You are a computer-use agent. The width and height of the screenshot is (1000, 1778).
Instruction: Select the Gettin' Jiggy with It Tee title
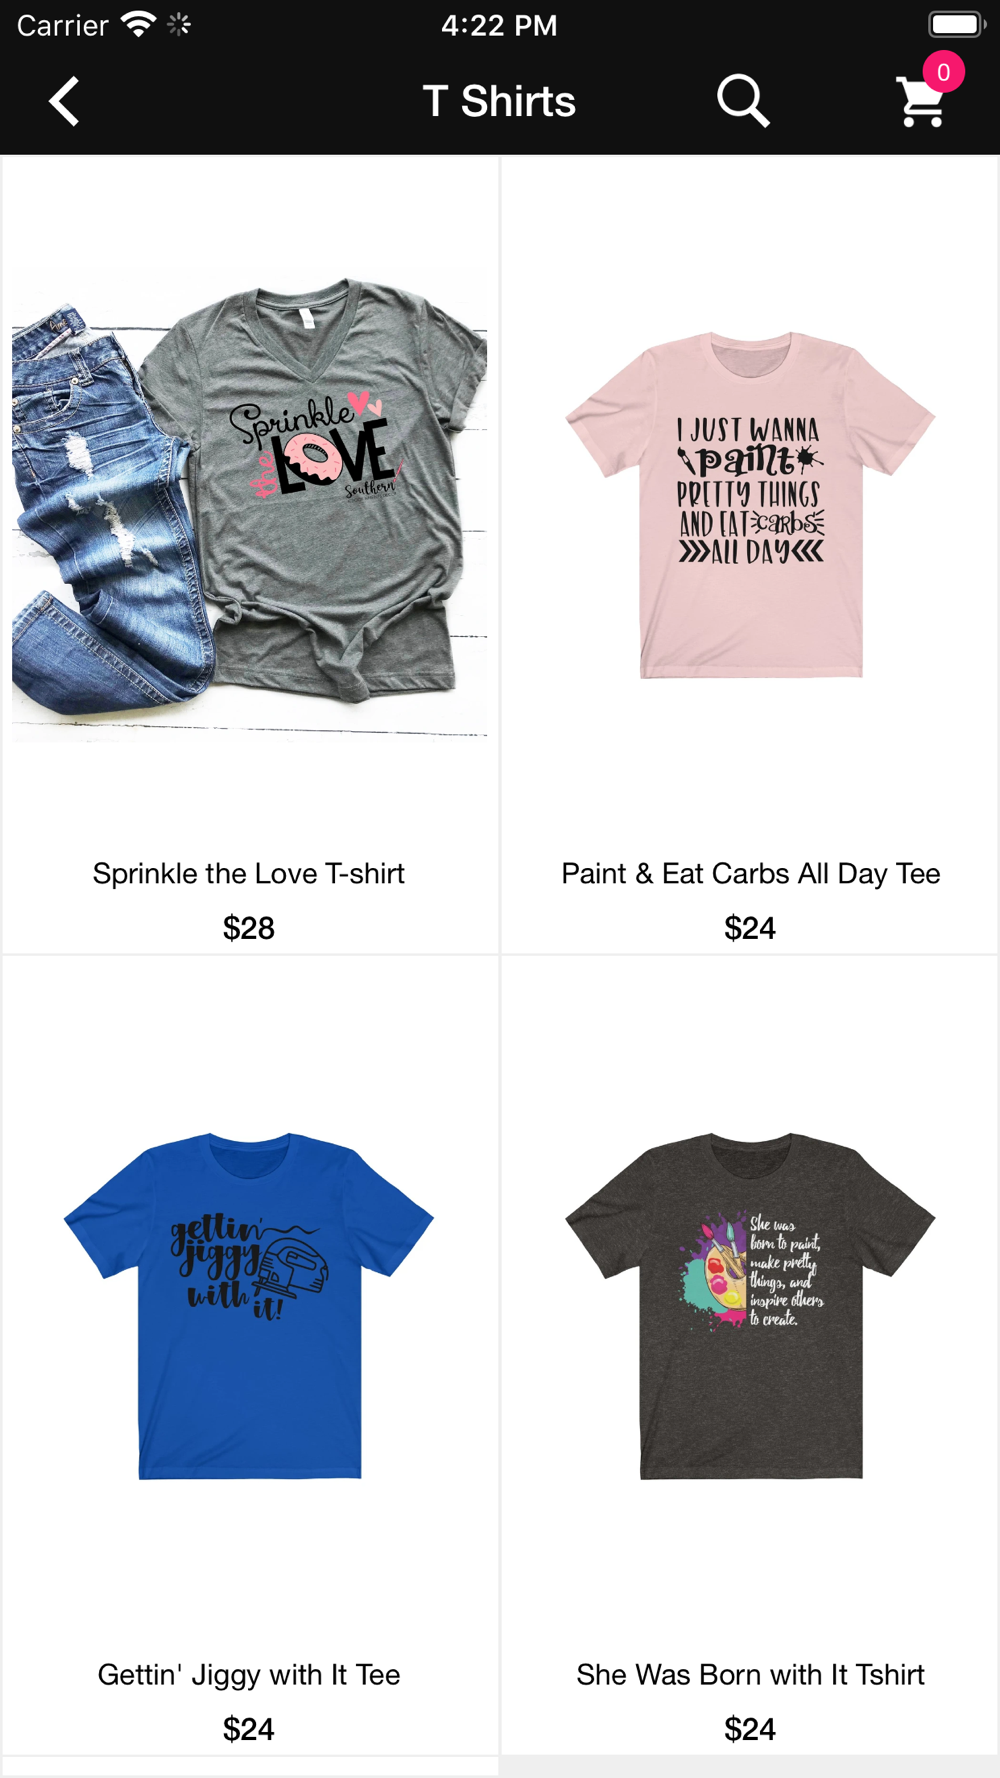(249, 1674)
